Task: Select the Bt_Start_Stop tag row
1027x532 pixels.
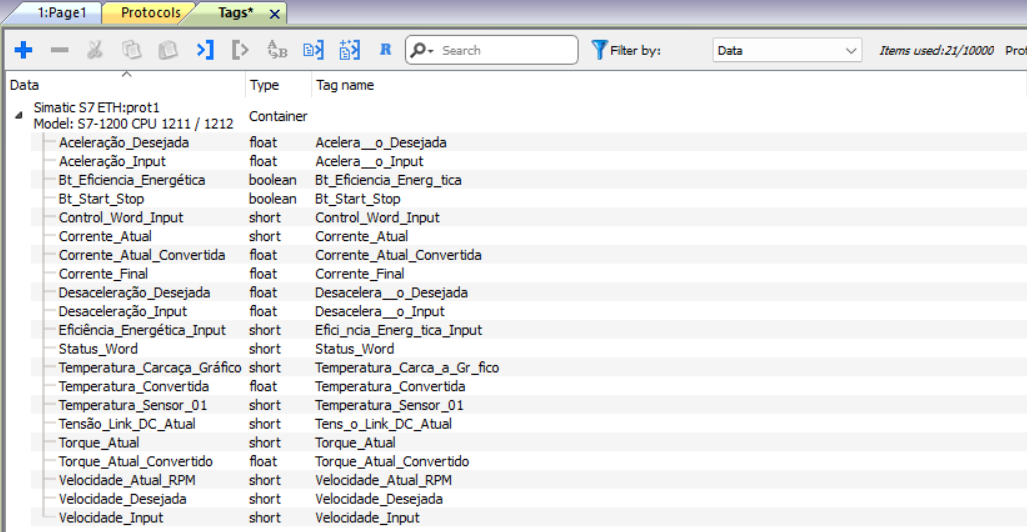Action: coord(101,199)
